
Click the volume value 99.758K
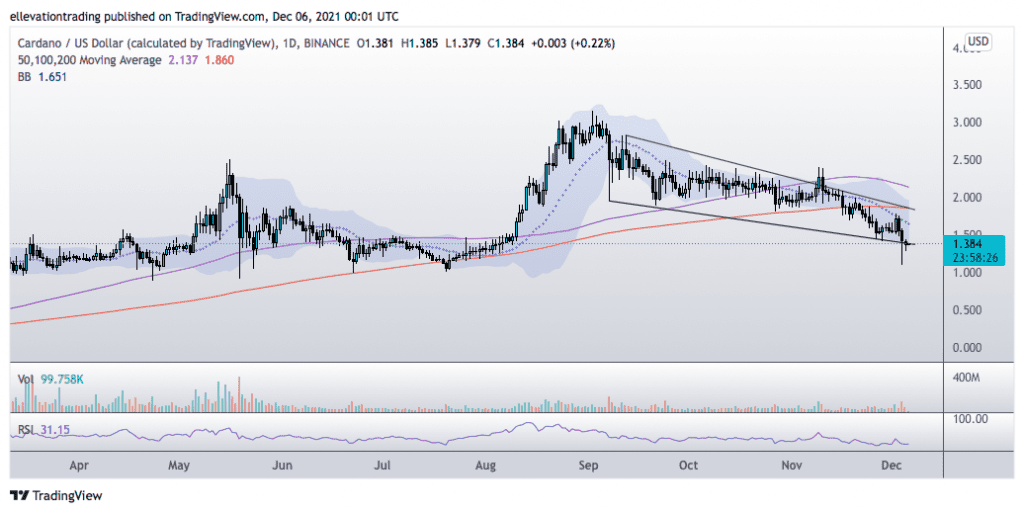point(62,379)
